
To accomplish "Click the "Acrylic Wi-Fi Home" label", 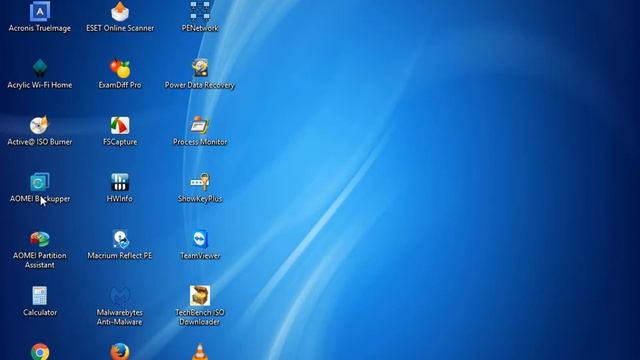I will click(40, 85).
